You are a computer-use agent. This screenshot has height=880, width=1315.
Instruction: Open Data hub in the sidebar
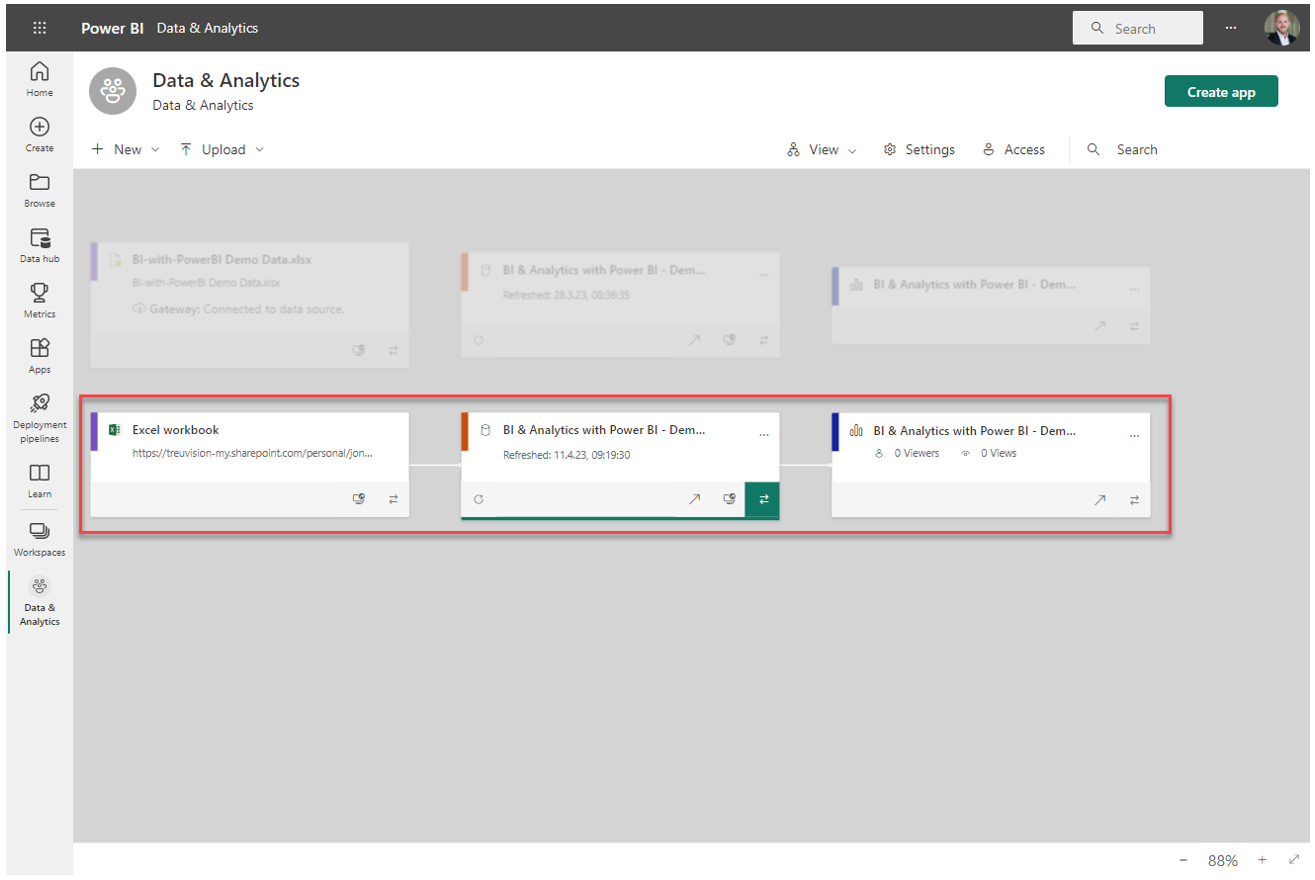pyautogui.click(x=39, y=245)
